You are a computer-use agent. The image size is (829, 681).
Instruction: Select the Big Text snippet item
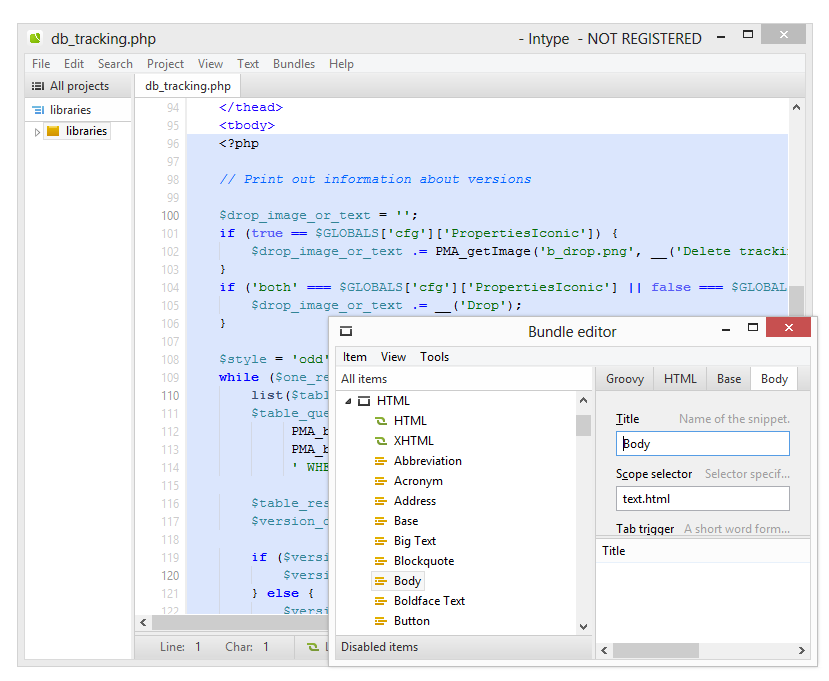tap(415, 541)
